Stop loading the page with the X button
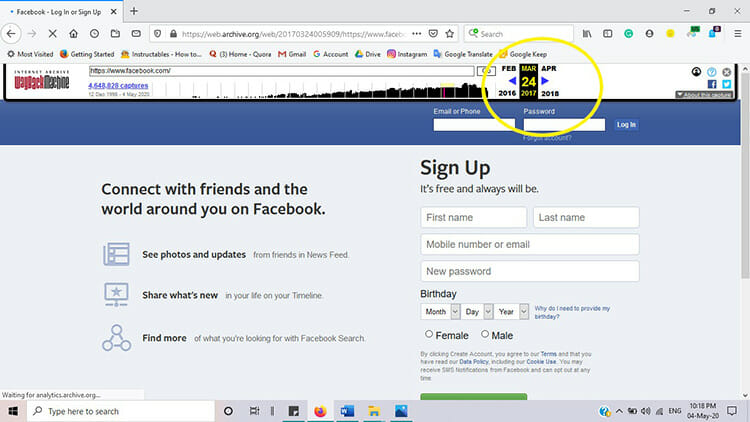 53,33
